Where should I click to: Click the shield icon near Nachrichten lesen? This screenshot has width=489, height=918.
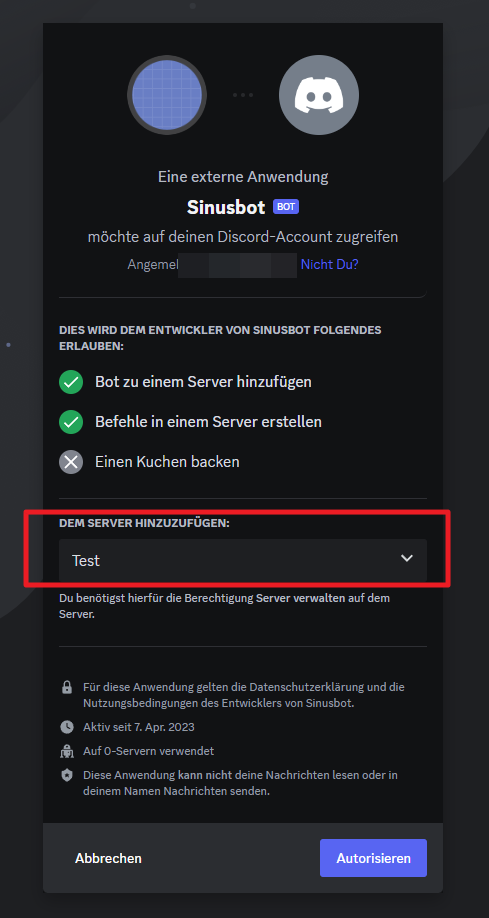(x=67, y=775)
